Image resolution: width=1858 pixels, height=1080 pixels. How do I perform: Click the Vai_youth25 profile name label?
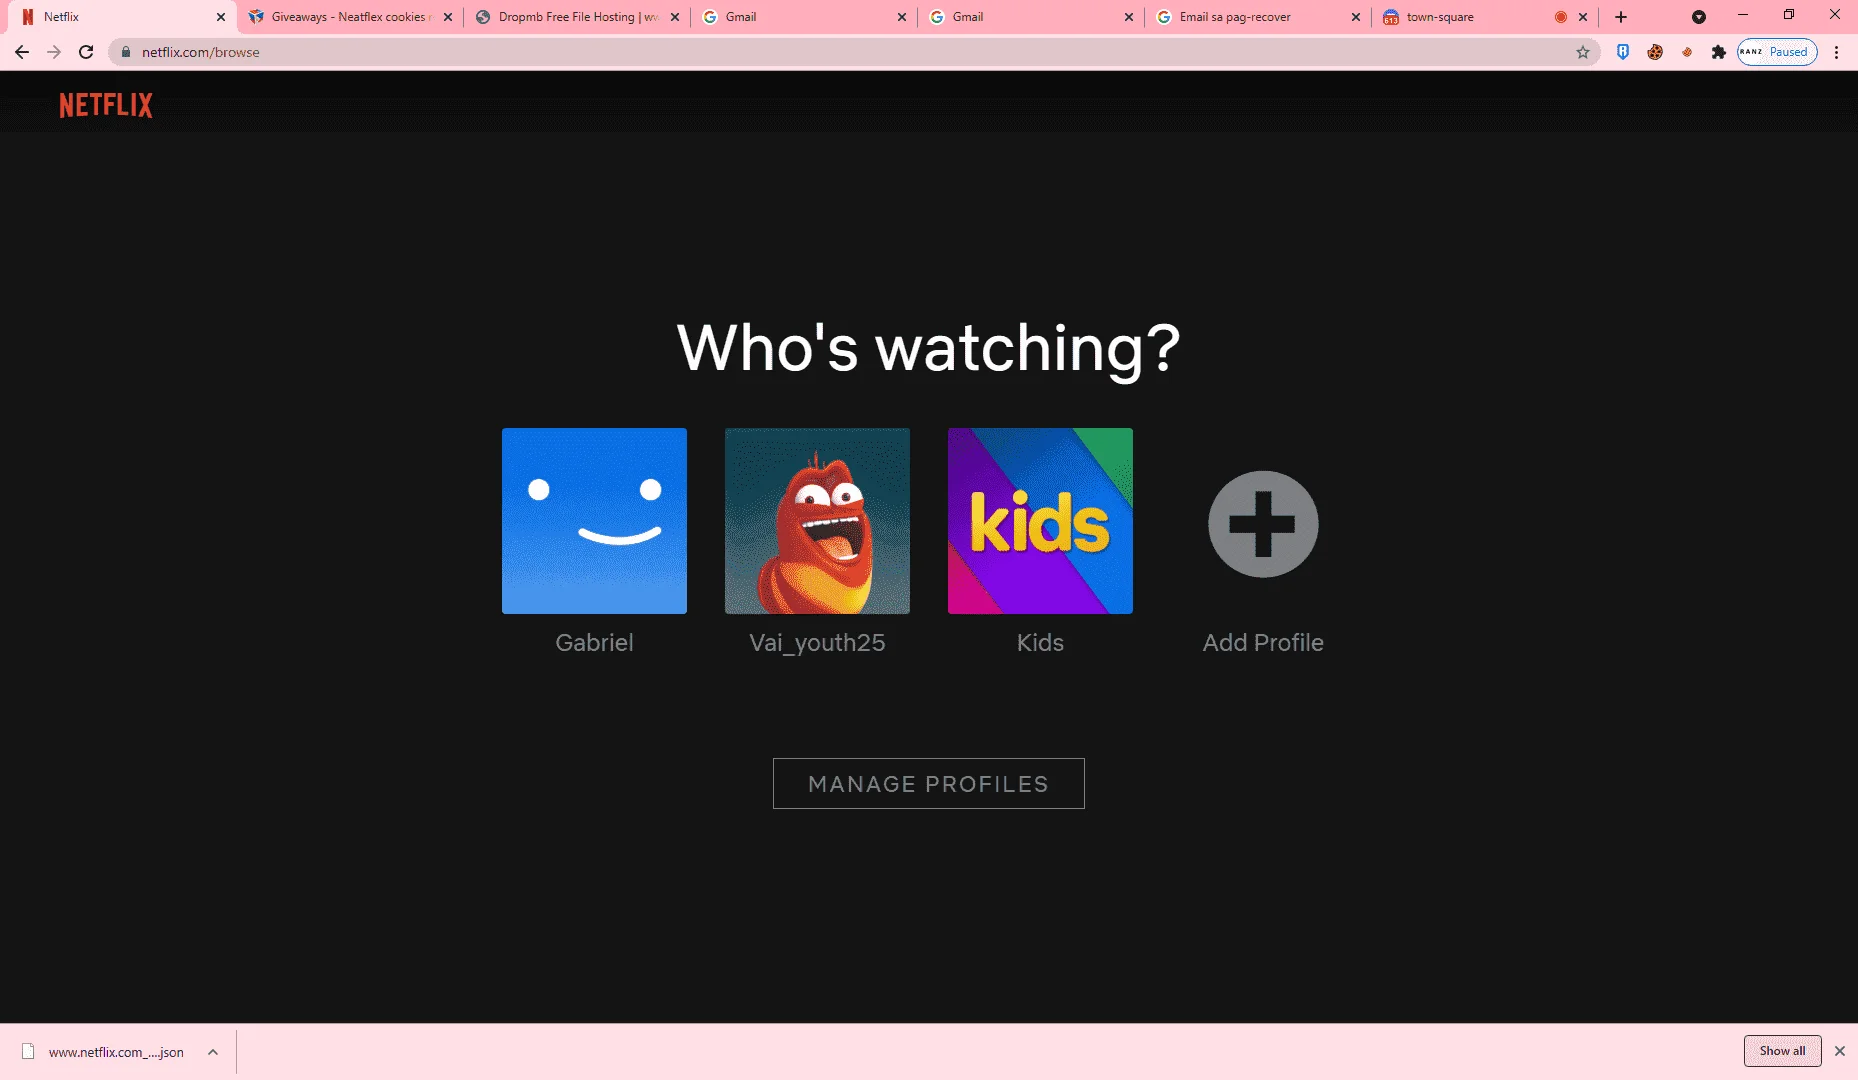817,643
